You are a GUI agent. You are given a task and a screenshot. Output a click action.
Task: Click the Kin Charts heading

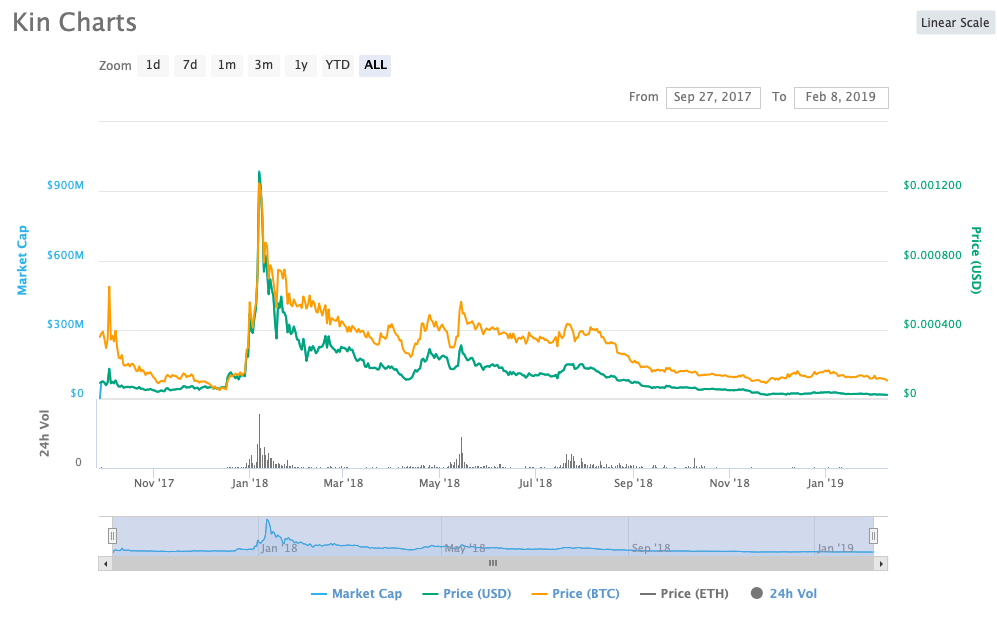(x=74, y=23)
